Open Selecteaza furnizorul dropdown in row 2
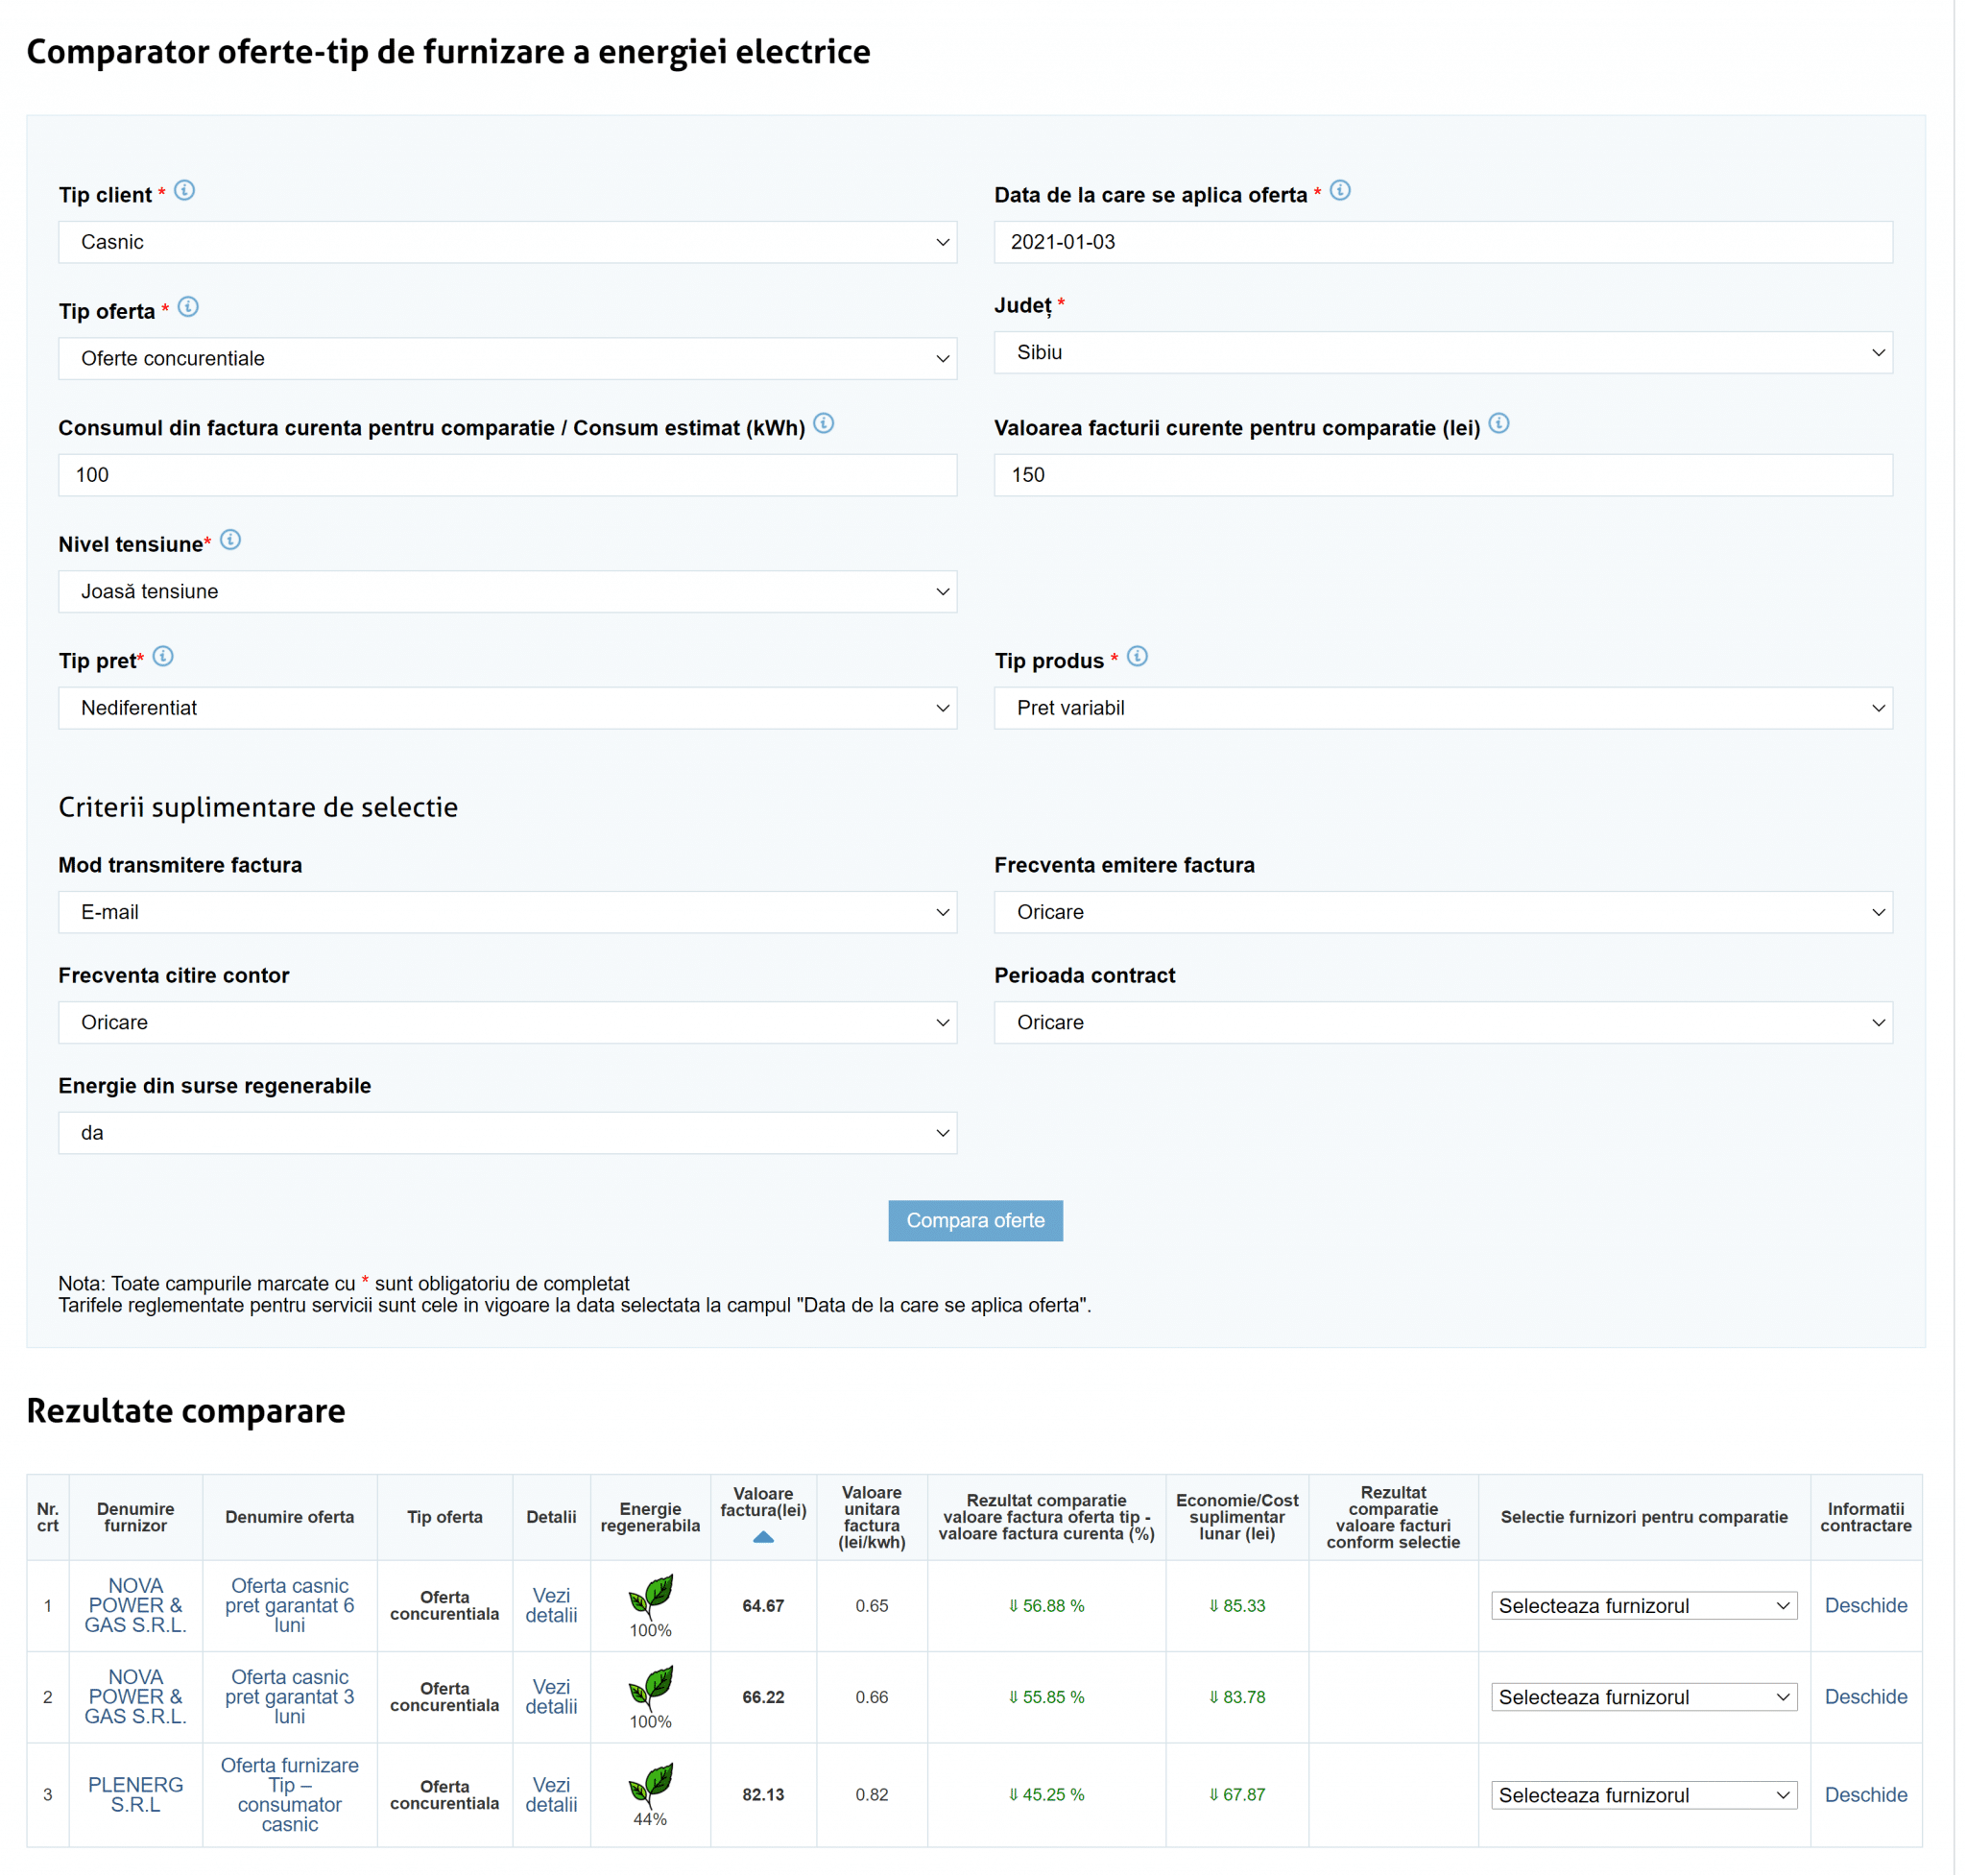The width and height of the screenshot is (1966, 1876). coord(1643,1697)
